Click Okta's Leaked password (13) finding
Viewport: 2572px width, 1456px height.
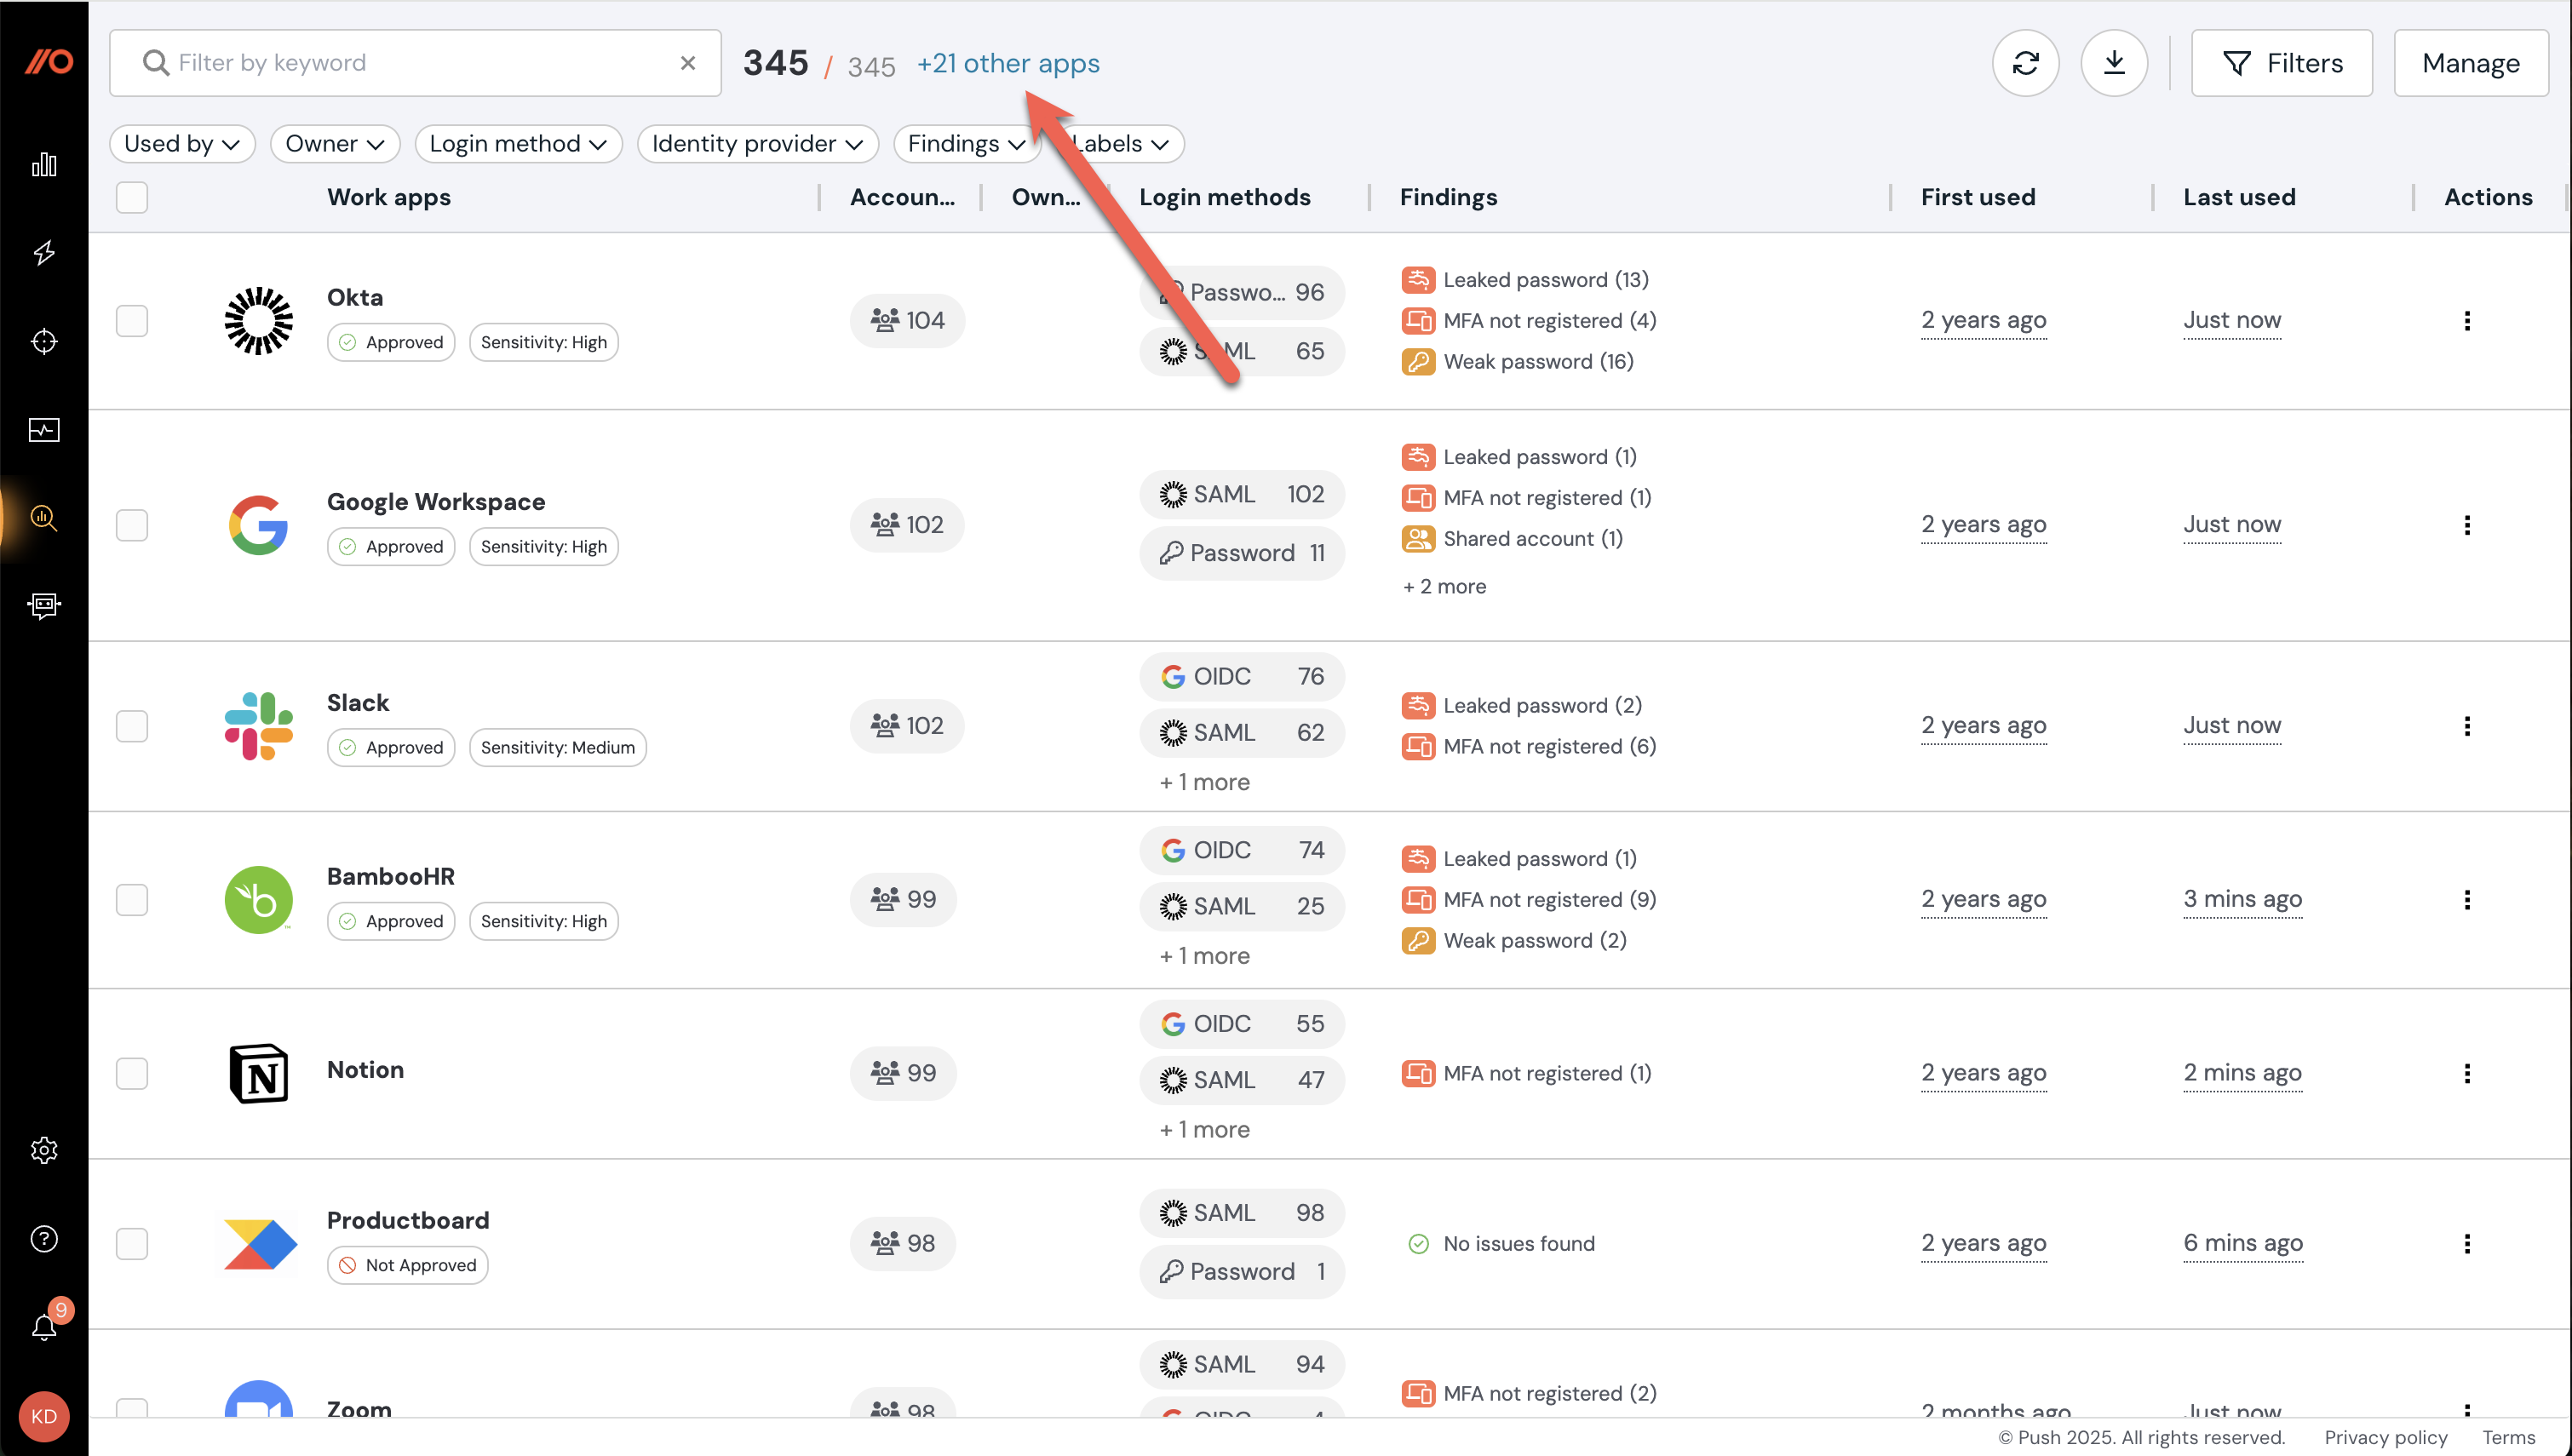click(1525, 280)
